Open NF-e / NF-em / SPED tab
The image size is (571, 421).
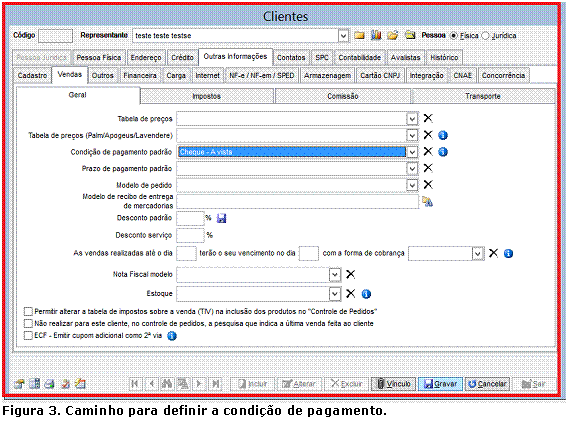pos(261,75)
